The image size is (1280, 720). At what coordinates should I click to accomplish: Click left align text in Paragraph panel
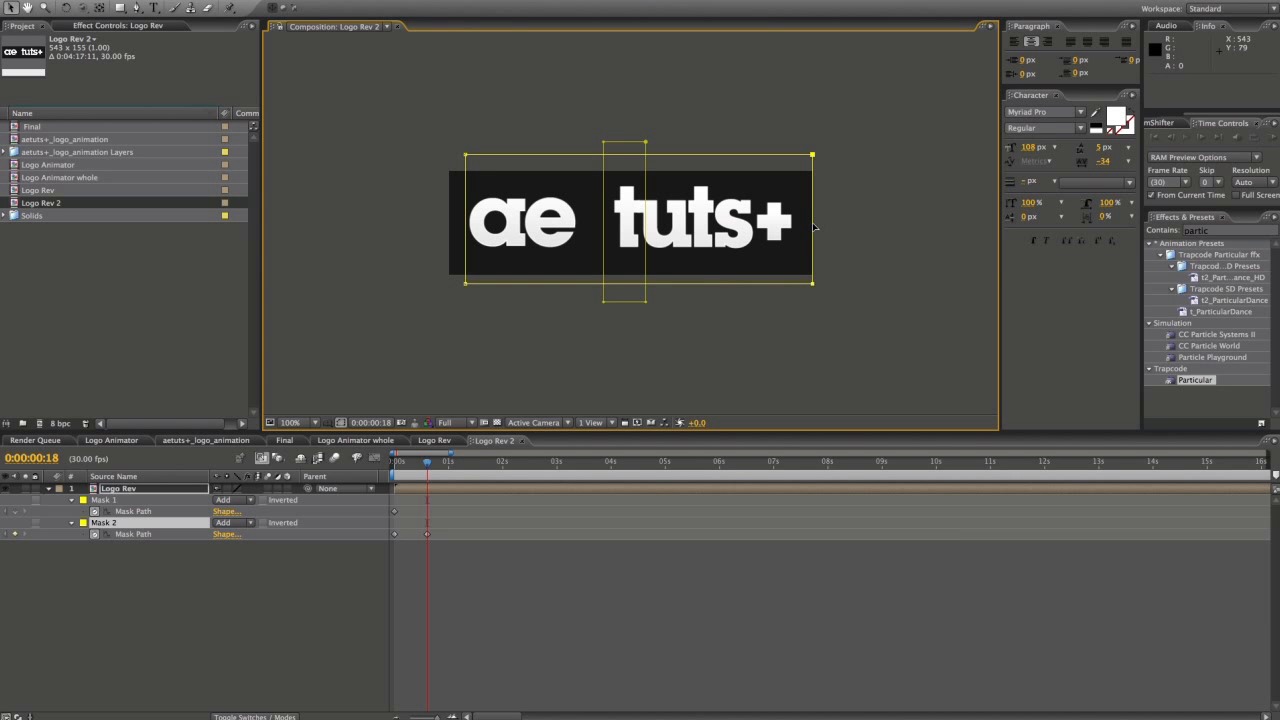[x=1014, y=41]
